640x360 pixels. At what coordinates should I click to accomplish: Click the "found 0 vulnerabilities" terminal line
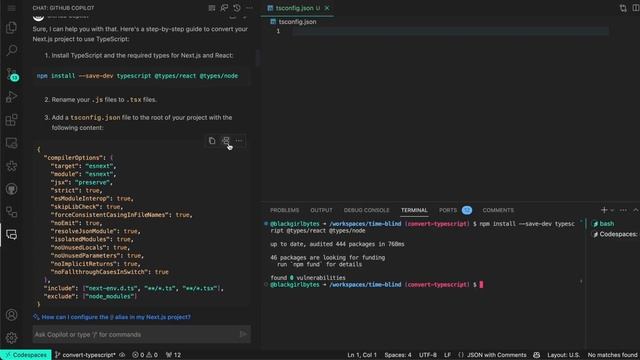308,278
